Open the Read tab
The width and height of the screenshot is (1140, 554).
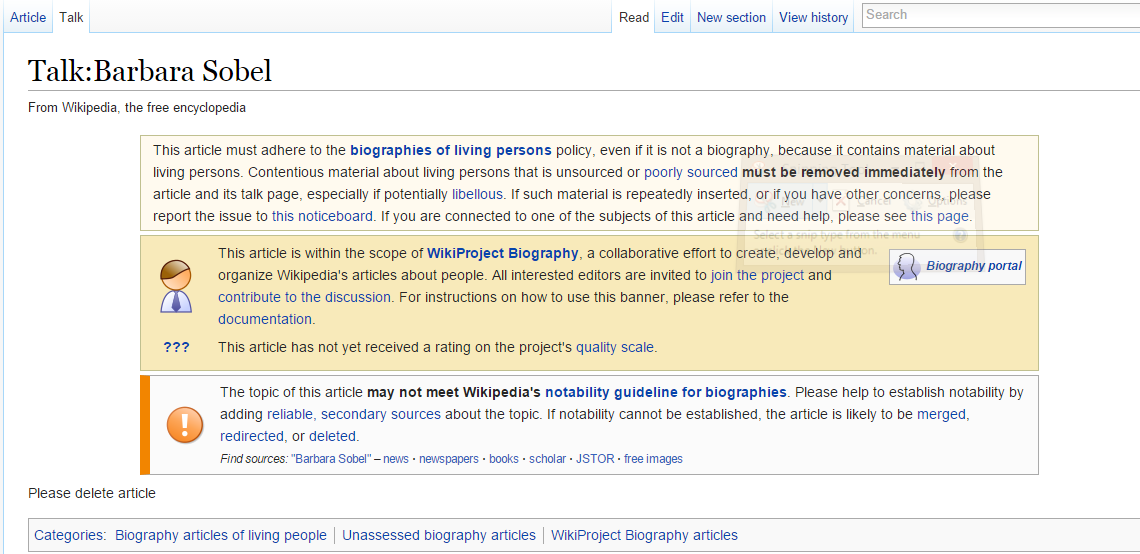point(633,17)
